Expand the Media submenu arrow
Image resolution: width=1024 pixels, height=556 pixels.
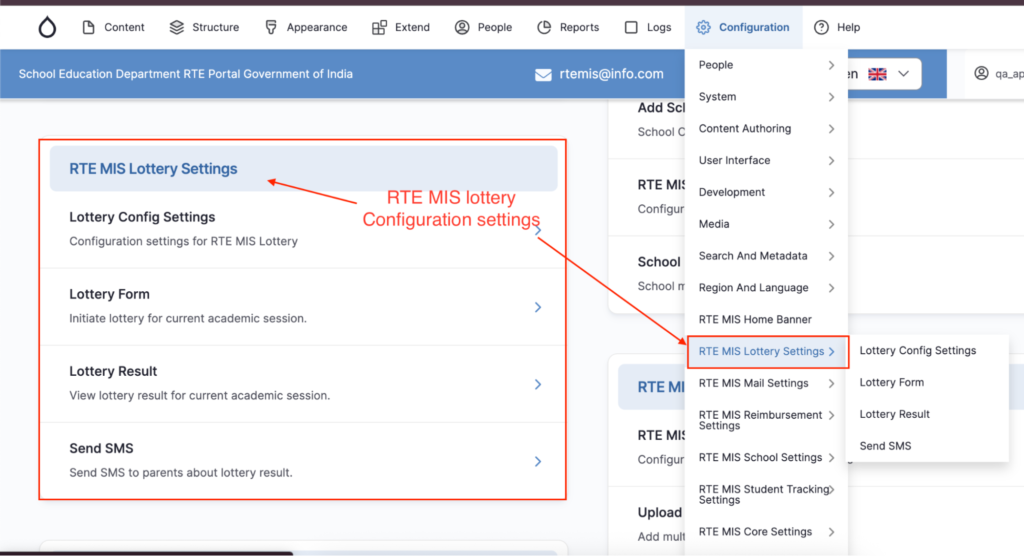(x=831, y=224)
